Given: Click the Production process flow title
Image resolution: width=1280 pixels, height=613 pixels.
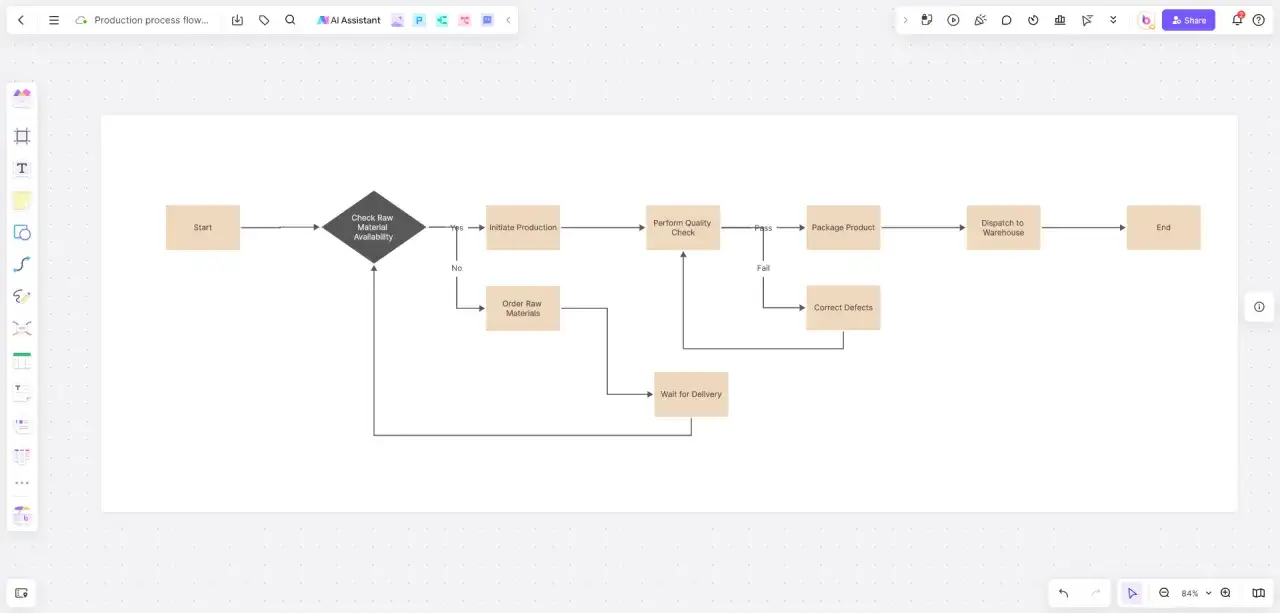Looking at the screenshot, I should click(x=151, y=20).
